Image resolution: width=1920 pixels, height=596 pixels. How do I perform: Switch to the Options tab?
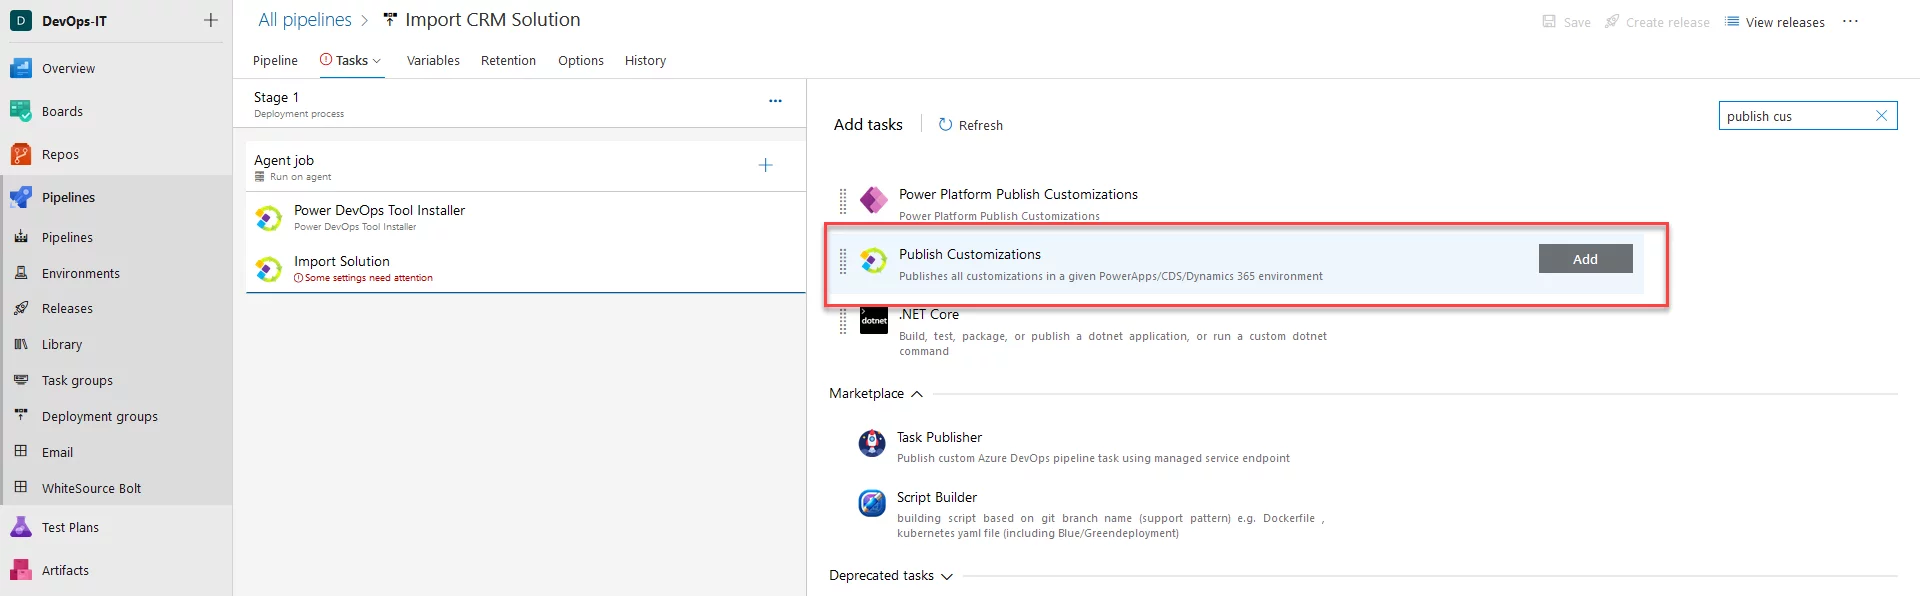581,61
